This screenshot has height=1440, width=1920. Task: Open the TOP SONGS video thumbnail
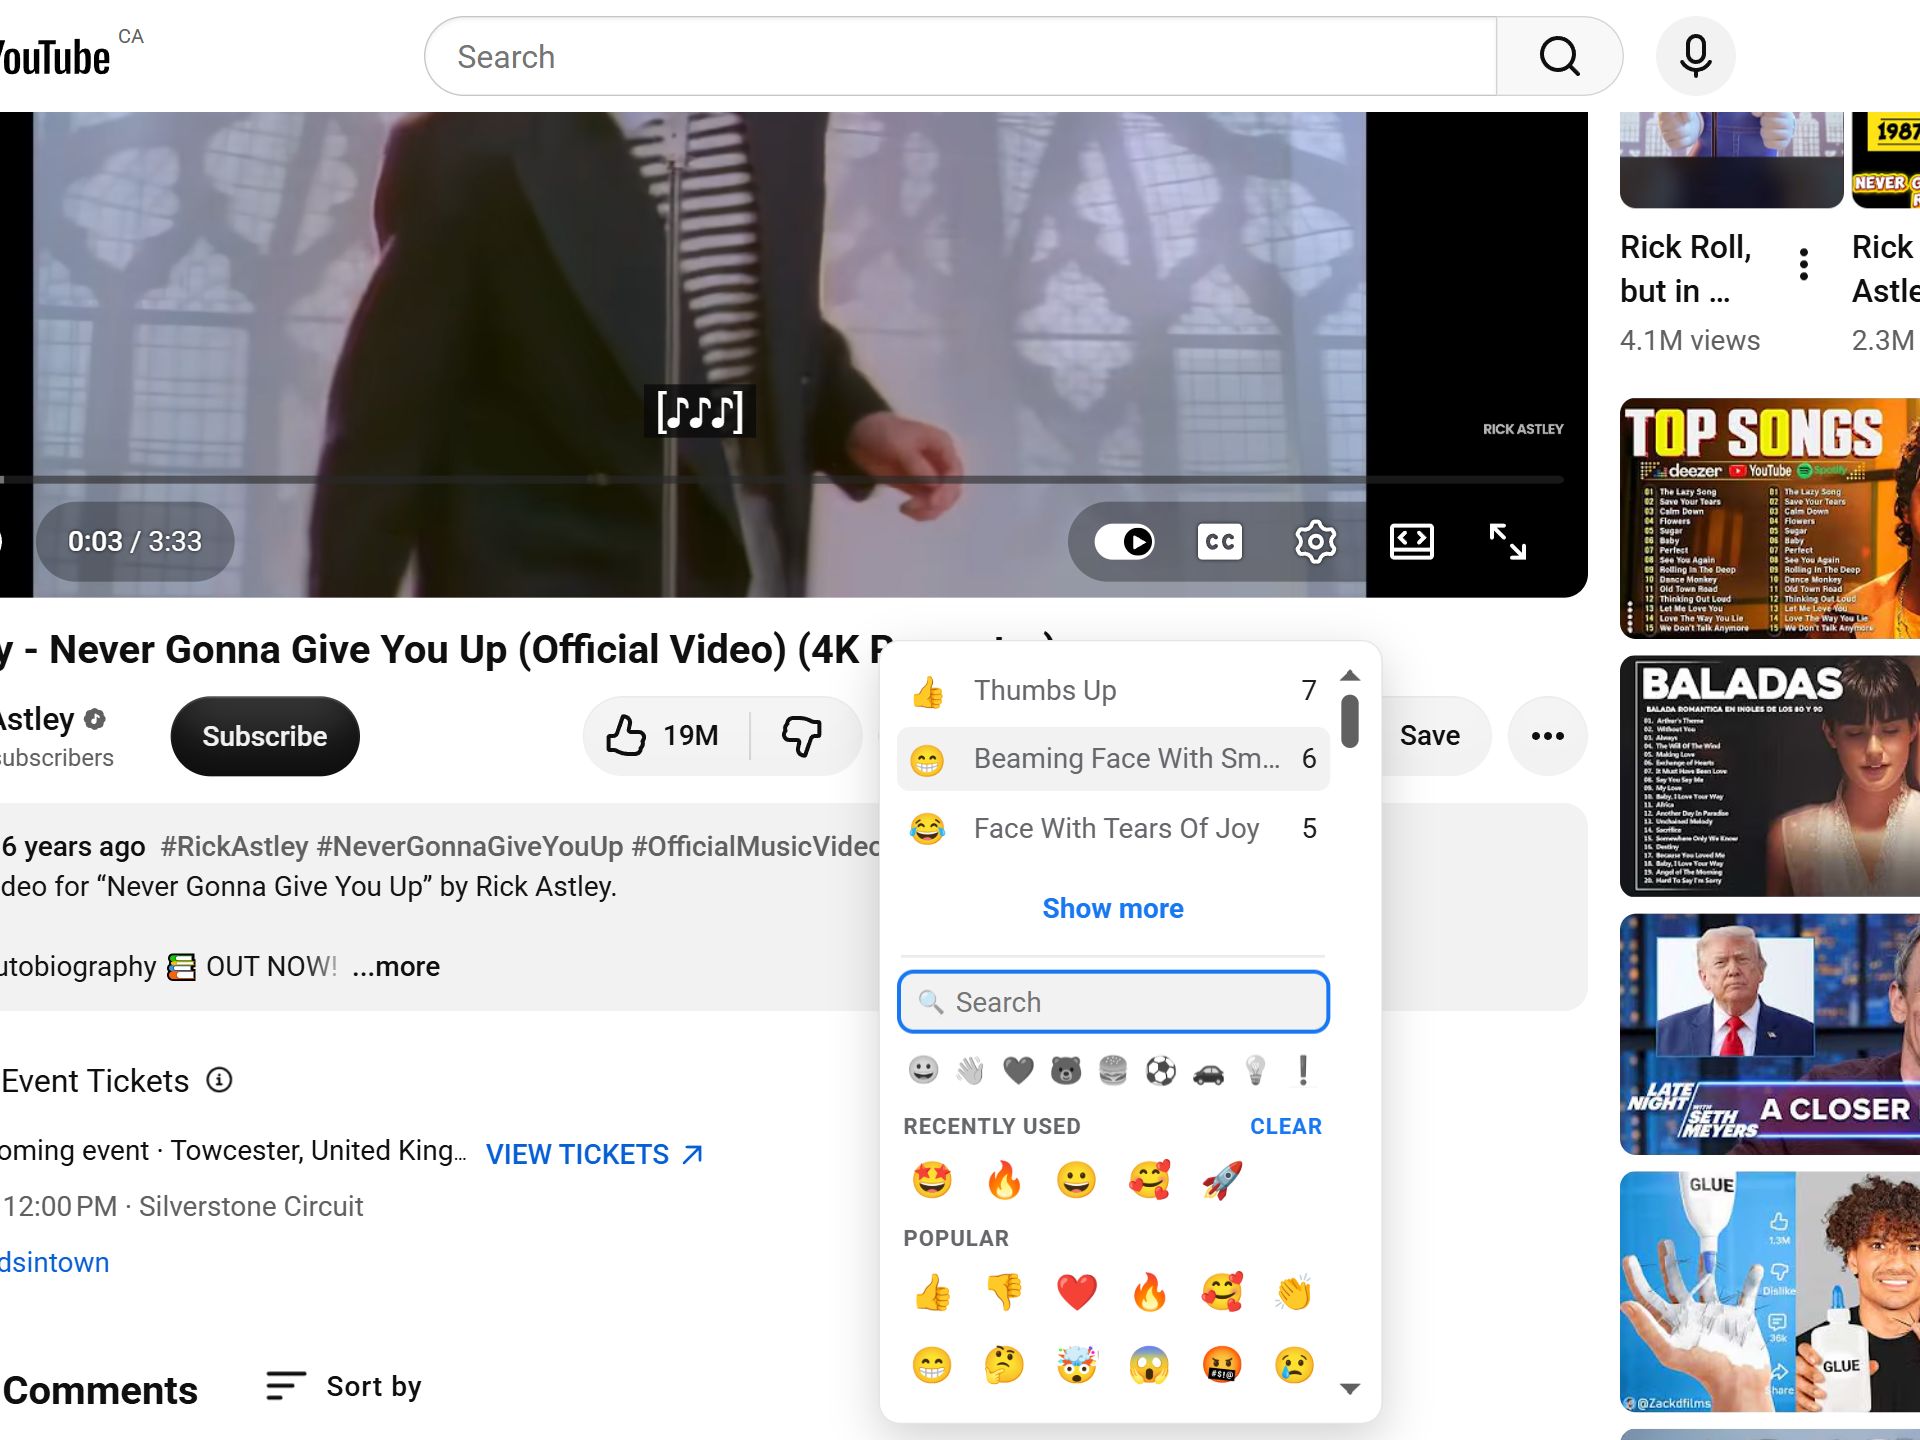click(1770, 518)
